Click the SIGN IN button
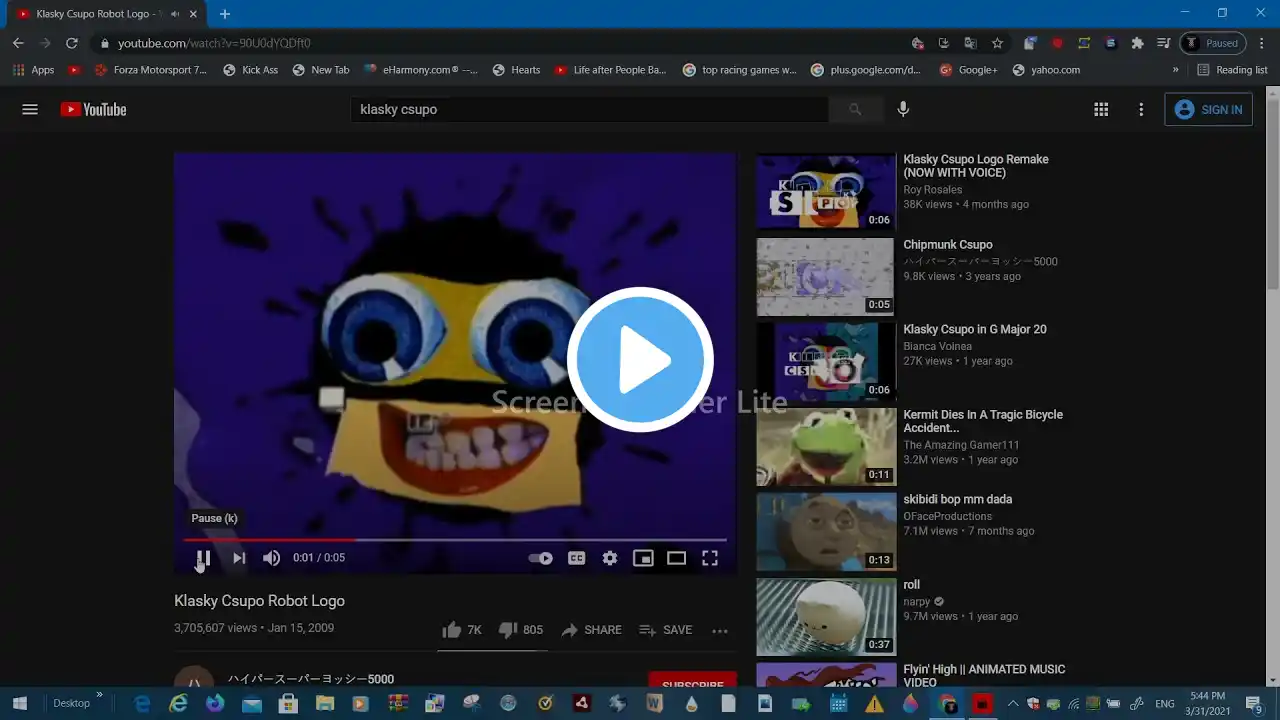The height and width of the screenshot is (720, 1280). (1208, 110)
